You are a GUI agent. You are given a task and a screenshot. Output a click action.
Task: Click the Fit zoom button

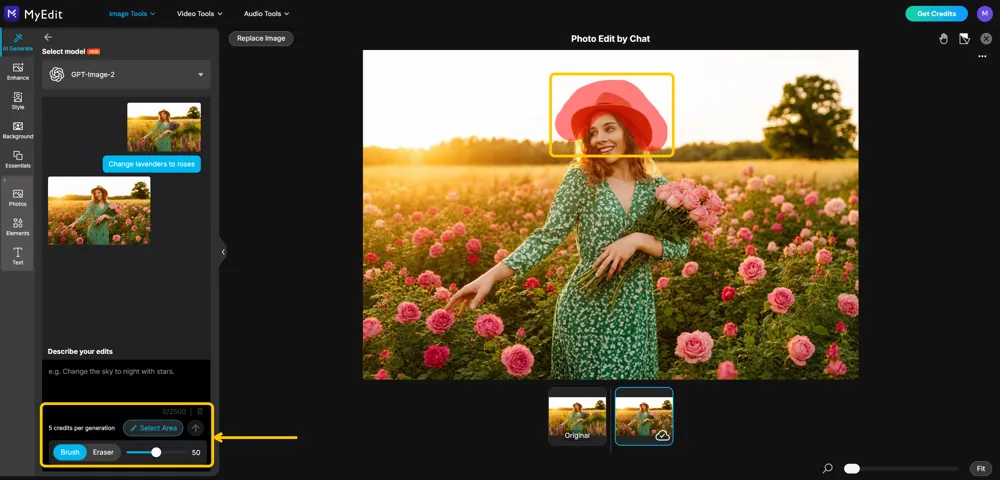click(981, 469)
